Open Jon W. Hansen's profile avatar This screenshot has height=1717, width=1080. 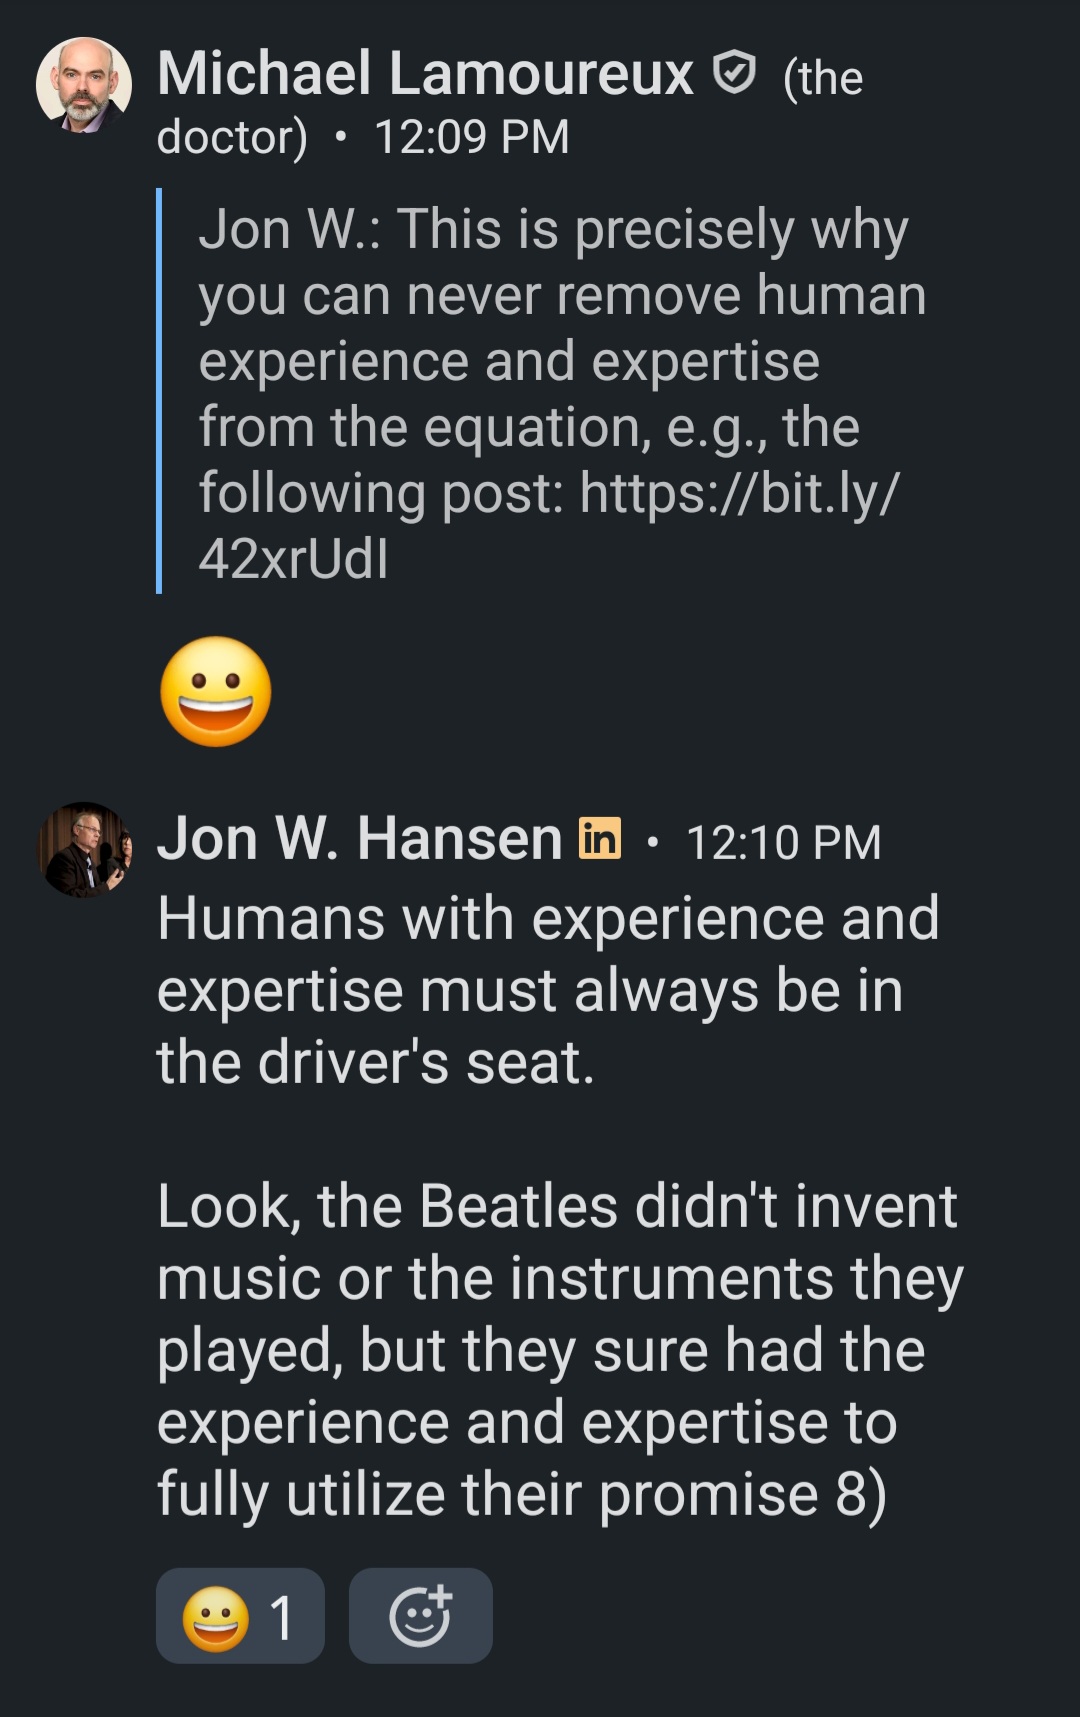point(84,849)
